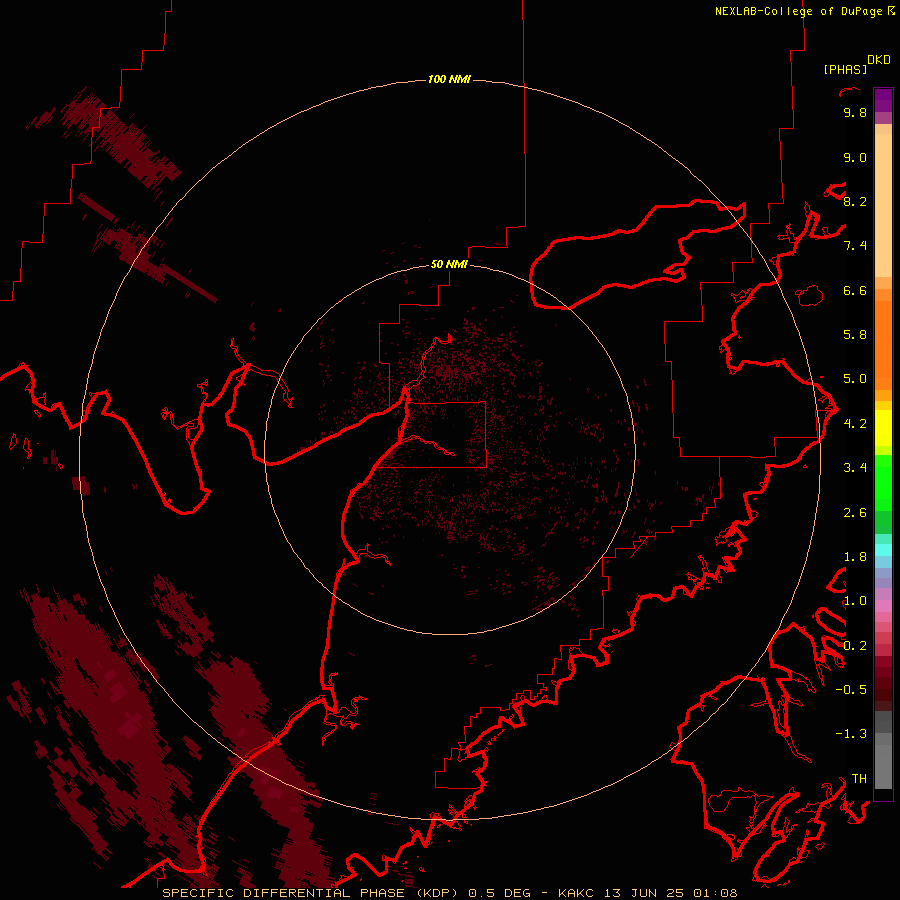Click the 50 NMI range ring label

pyautogui.click(x=449, y=264)
